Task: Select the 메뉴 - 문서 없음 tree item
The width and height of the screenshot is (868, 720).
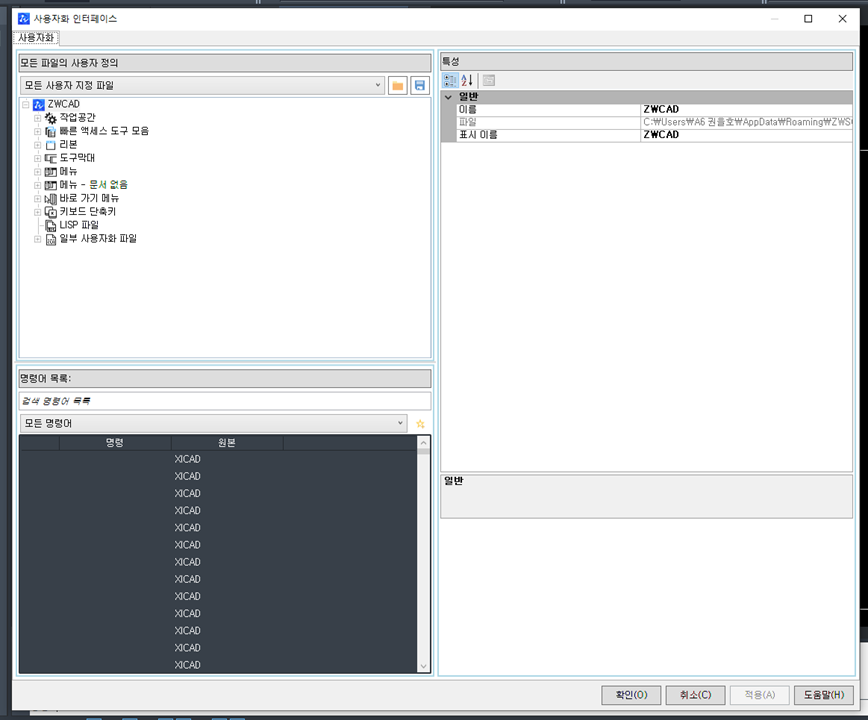Action: 94,185
